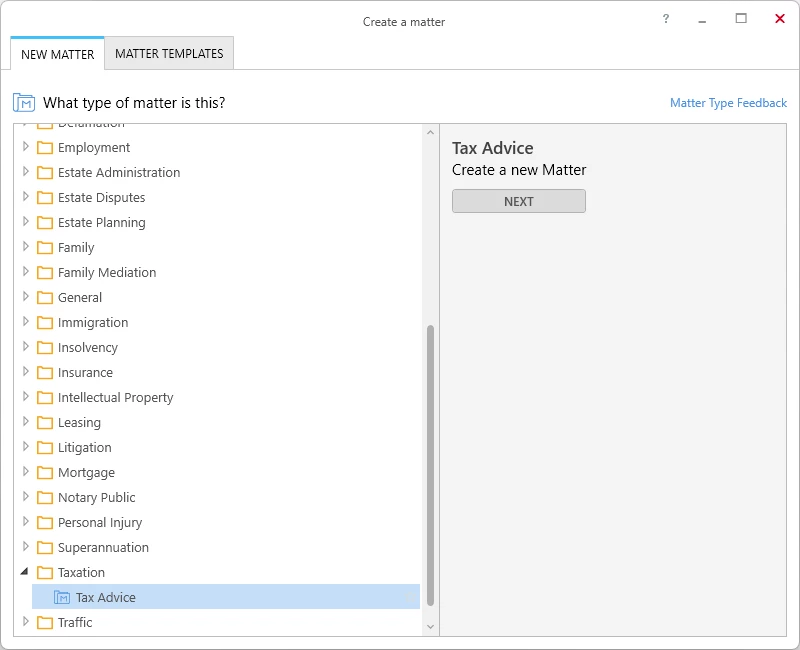Click the Intellectual Property folder icon

click(45, 397)
